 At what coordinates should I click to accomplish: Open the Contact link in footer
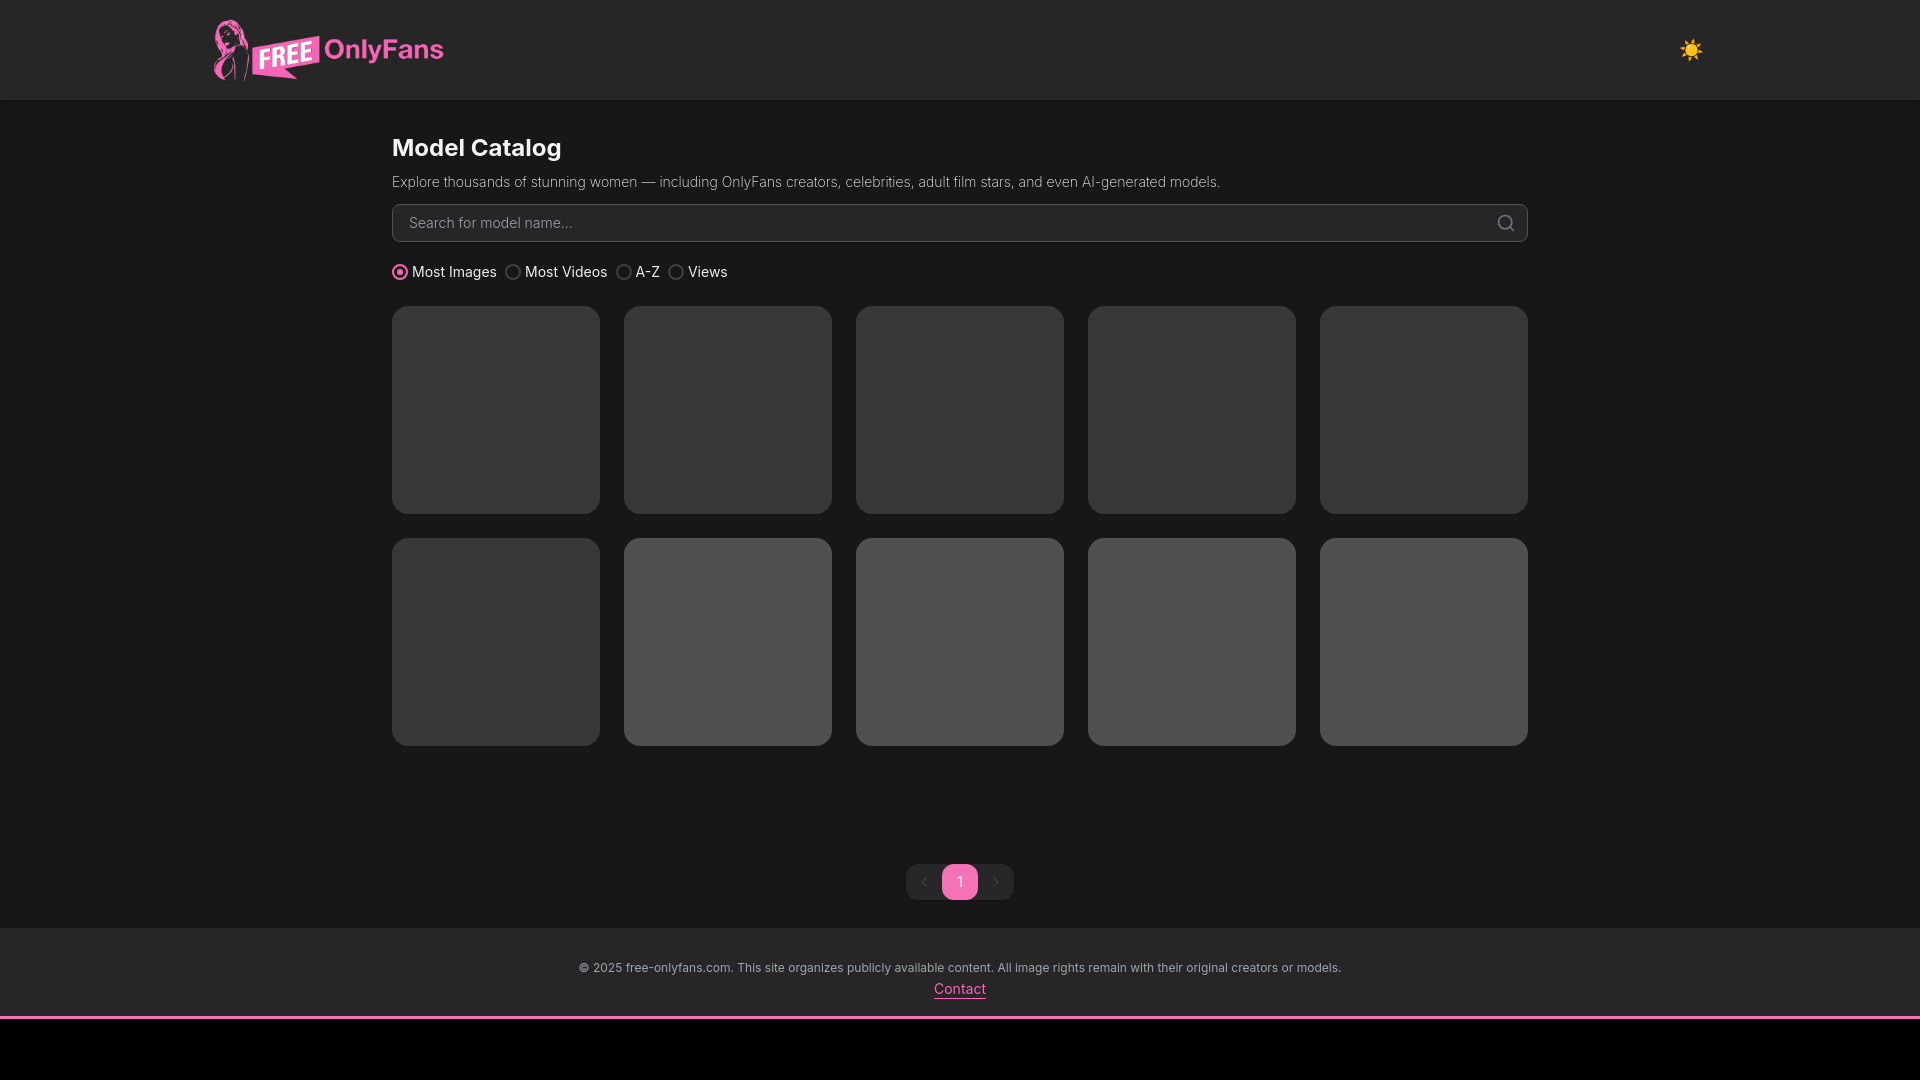(960, 989)
